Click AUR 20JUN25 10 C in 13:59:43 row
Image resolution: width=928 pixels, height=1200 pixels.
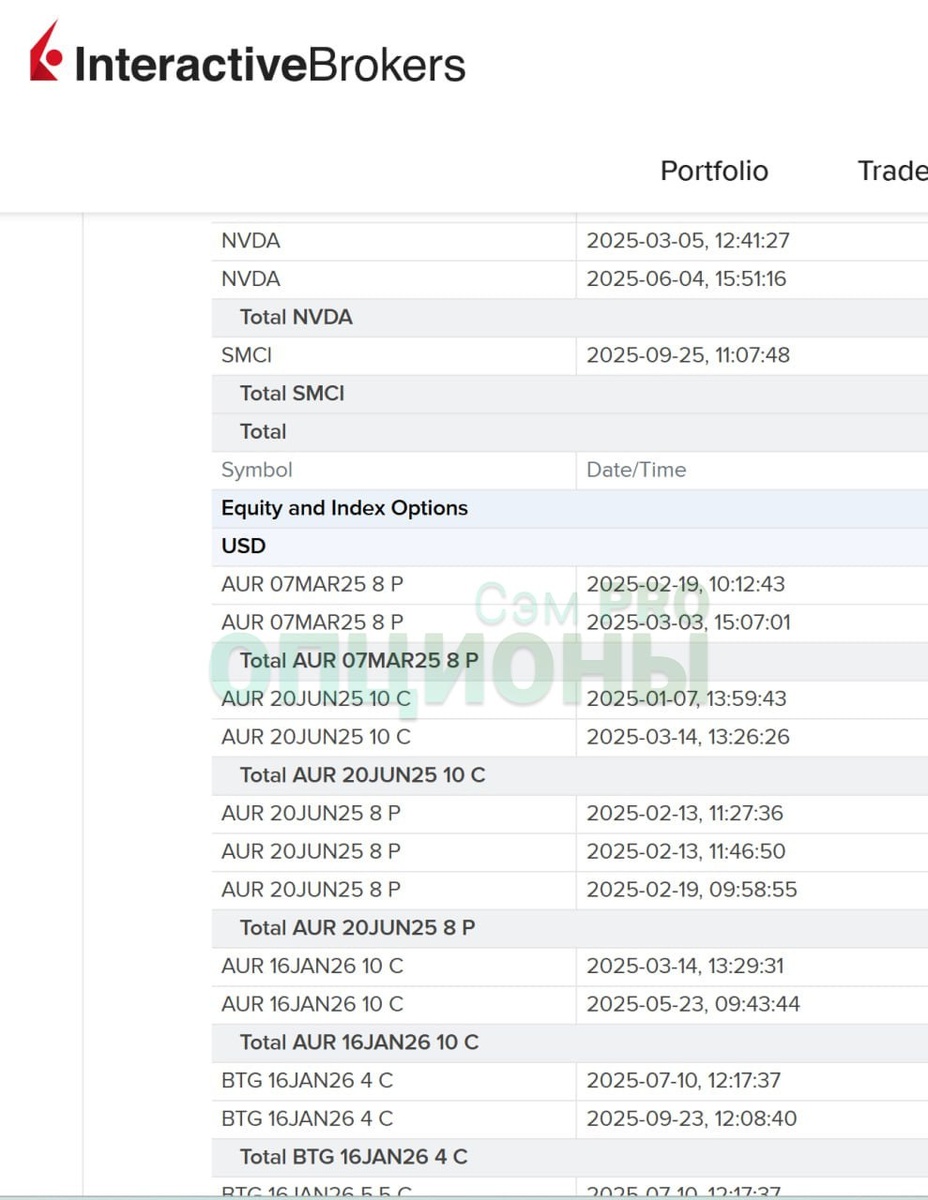tap(316, 698)
